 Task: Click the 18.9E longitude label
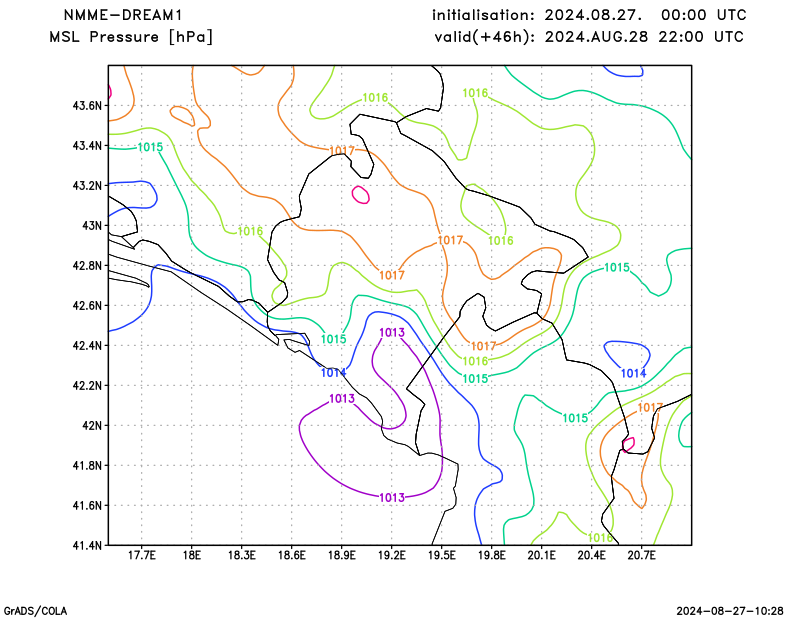(x=341, y=555)
